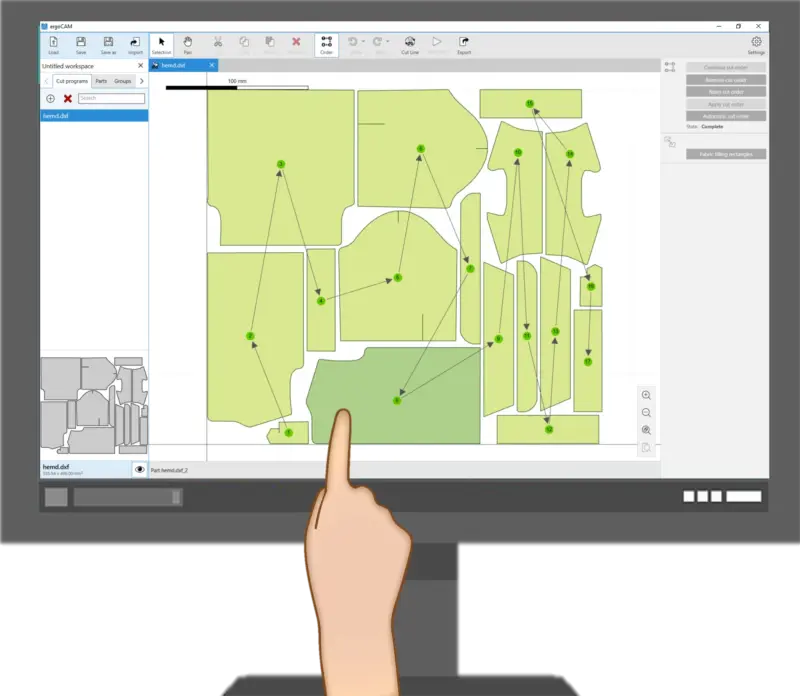800x696 pixels.
Task: Click the Cut Line tool icon
Action: click(x=408, y=42)
